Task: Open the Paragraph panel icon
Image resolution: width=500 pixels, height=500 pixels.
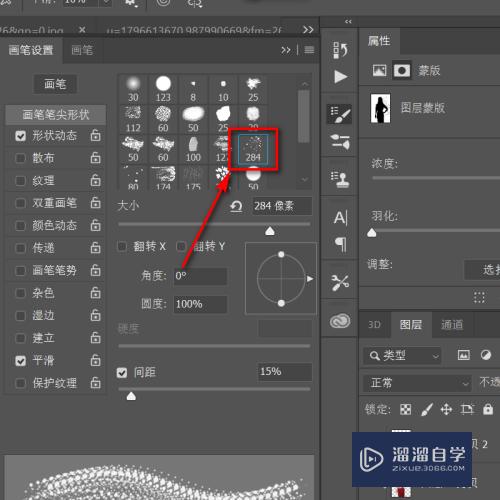Action: (340, 244)
